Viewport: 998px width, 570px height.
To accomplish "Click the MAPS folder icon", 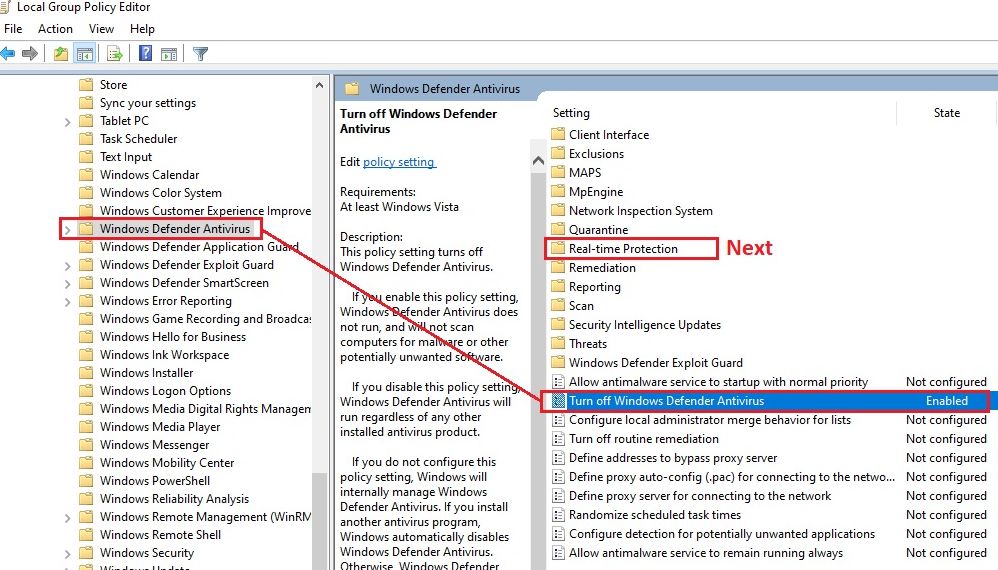I will (558, 172).
